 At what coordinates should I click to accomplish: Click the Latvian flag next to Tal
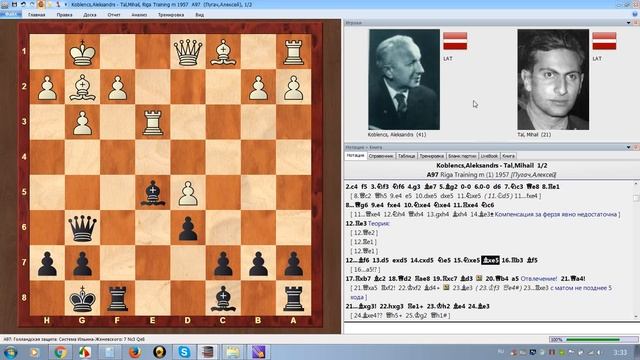click(604, 41)
